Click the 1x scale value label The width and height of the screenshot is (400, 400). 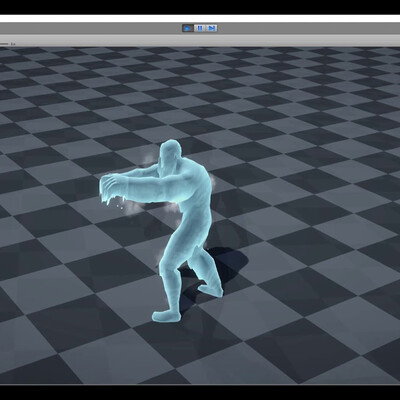(13, 43)
